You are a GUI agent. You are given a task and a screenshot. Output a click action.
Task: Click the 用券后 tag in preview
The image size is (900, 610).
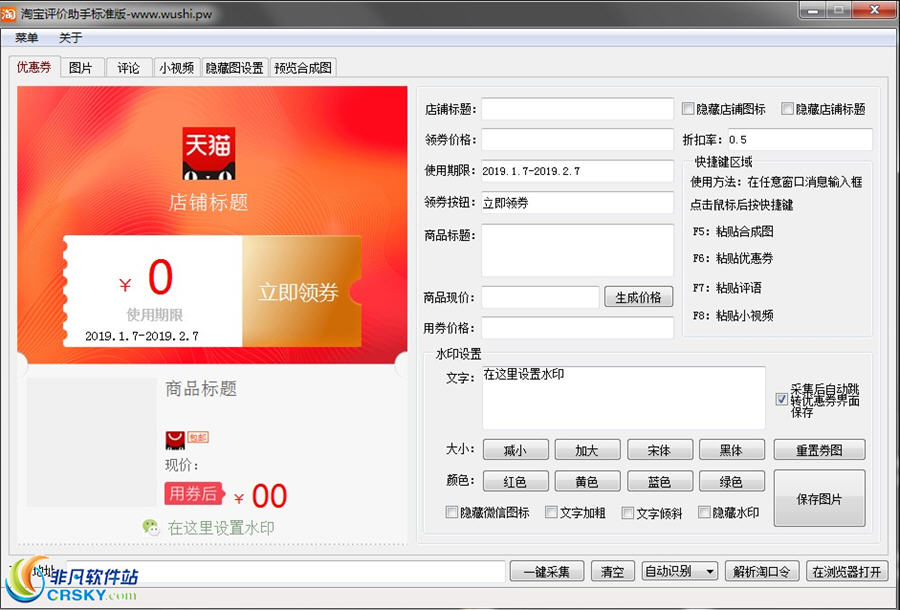pyautogui.click(x=194, y=494)
